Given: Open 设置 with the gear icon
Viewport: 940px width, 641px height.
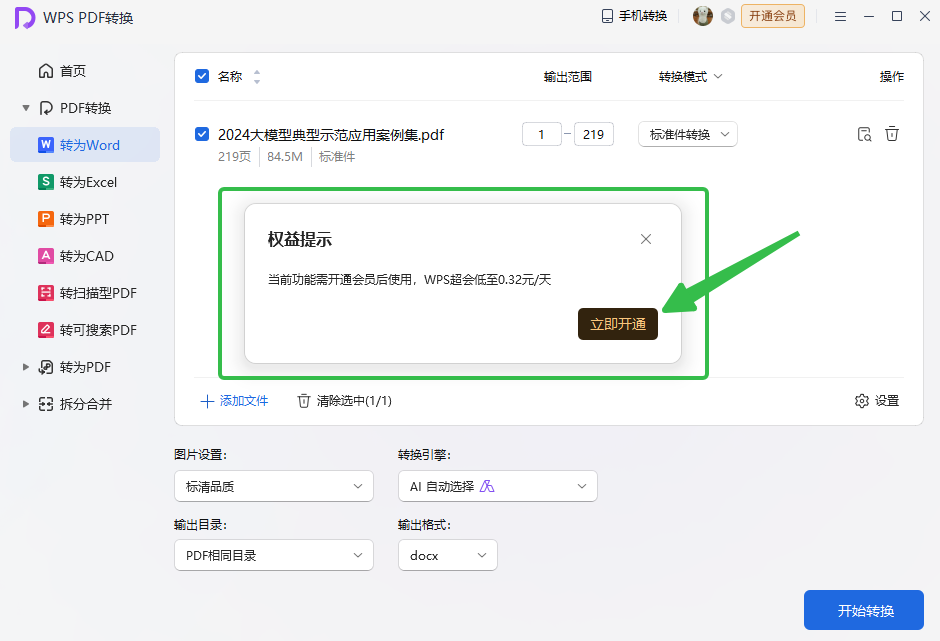Looking at the screenshot, I should (876, 401).
